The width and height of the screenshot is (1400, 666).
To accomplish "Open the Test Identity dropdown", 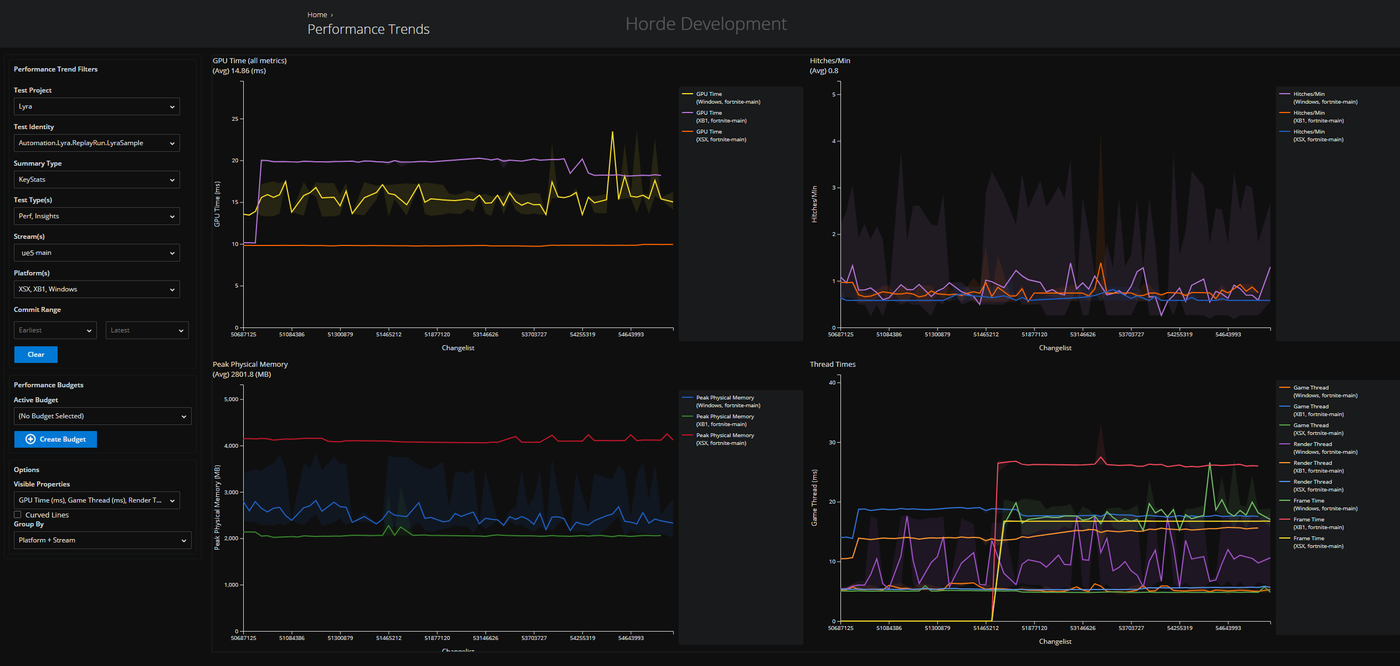I will [x=97, y=143].
